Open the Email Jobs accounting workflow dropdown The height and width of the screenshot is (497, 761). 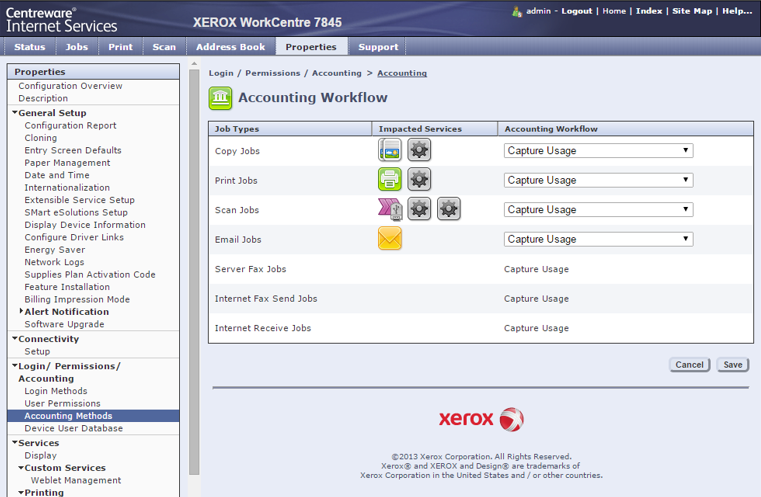click(x=598, y=239)
